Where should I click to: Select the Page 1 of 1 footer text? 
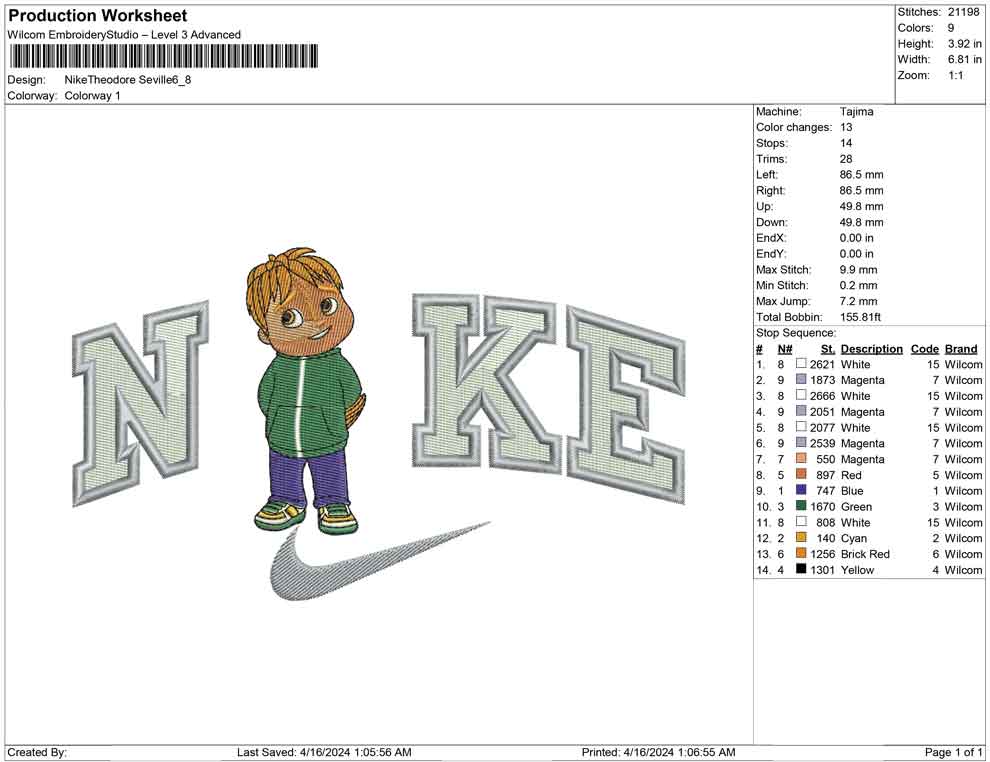pyautogui.click(x=953, y=752)
